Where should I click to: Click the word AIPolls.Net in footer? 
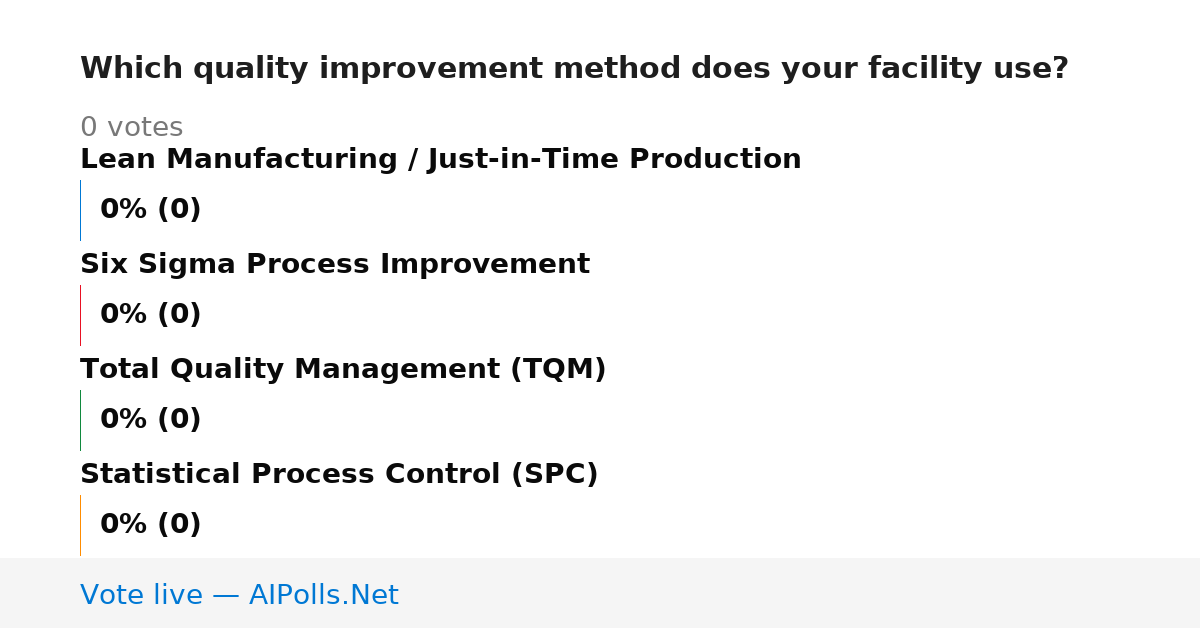323,596
